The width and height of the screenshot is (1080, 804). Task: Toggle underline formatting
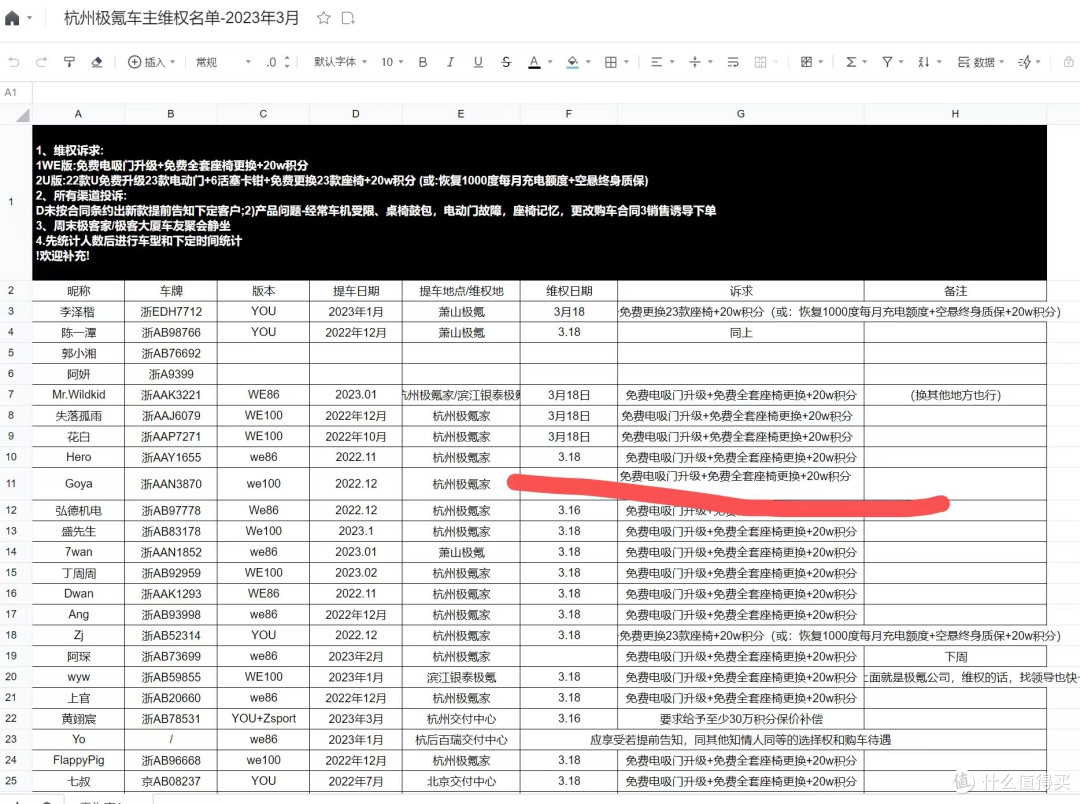[x=478, y=62]
